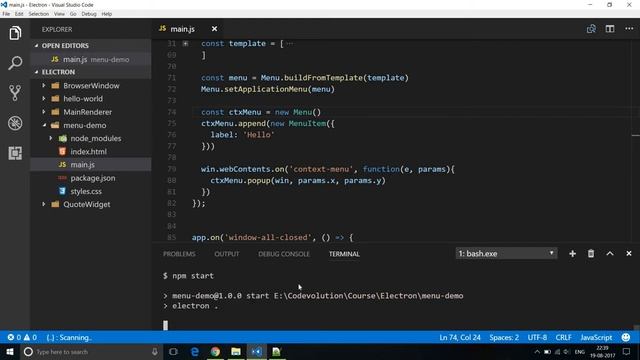Open the Source Control view

click(x=15, y=93)
